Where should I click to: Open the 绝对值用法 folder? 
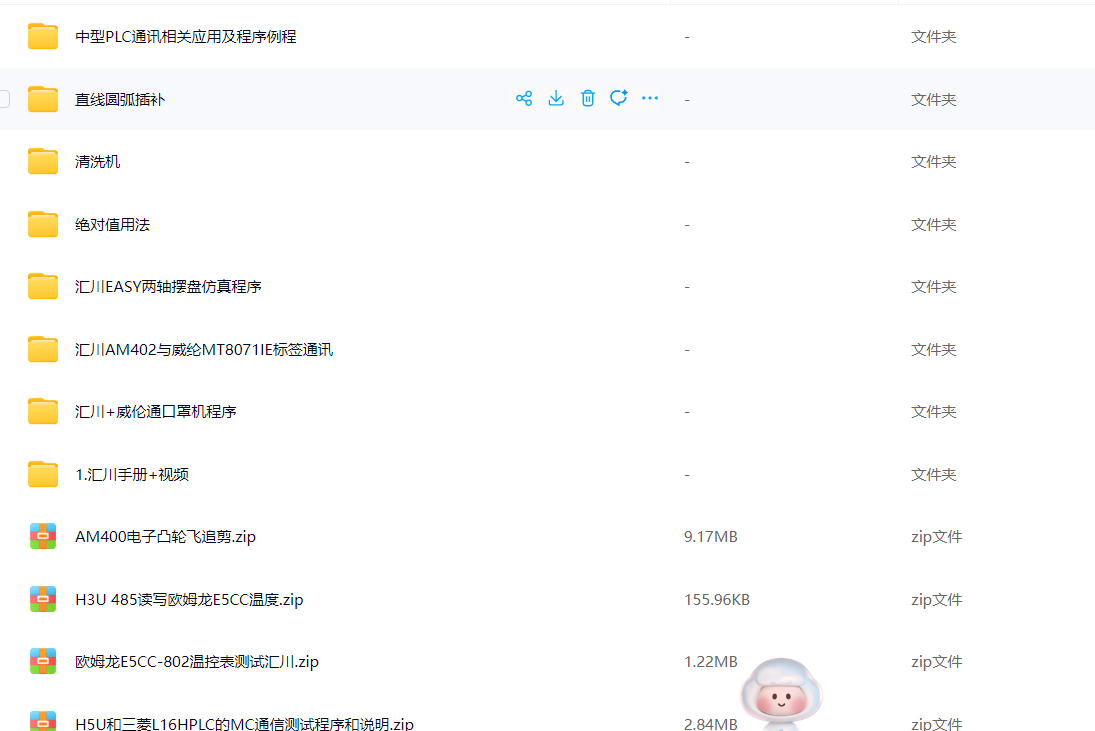[x=112, y=225]
